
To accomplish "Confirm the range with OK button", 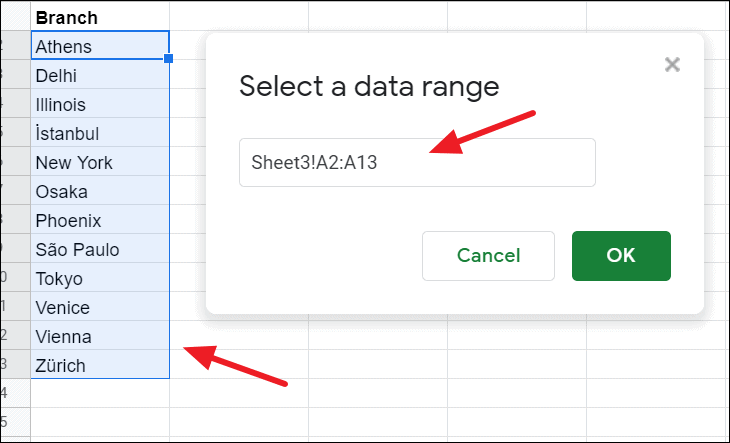I will click(621, 256).
